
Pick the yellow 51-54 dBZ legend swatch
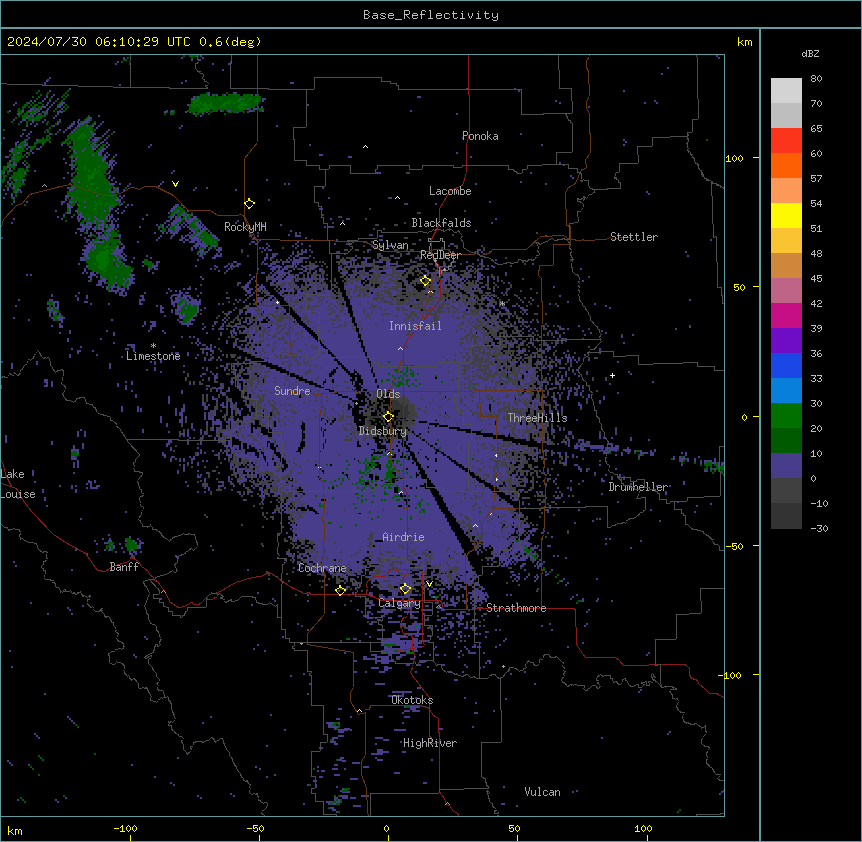click(786, 216)
